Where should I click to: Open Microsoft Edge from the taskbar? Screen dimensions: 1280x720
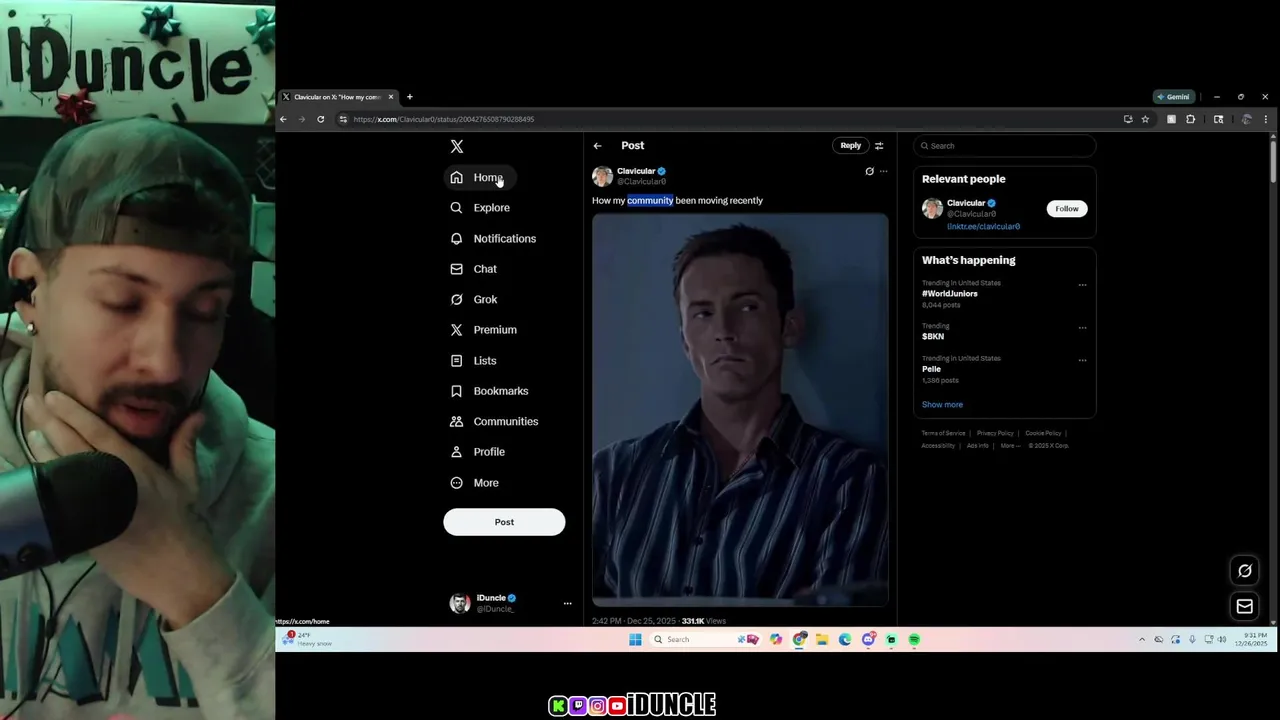(x=845, y=640)
